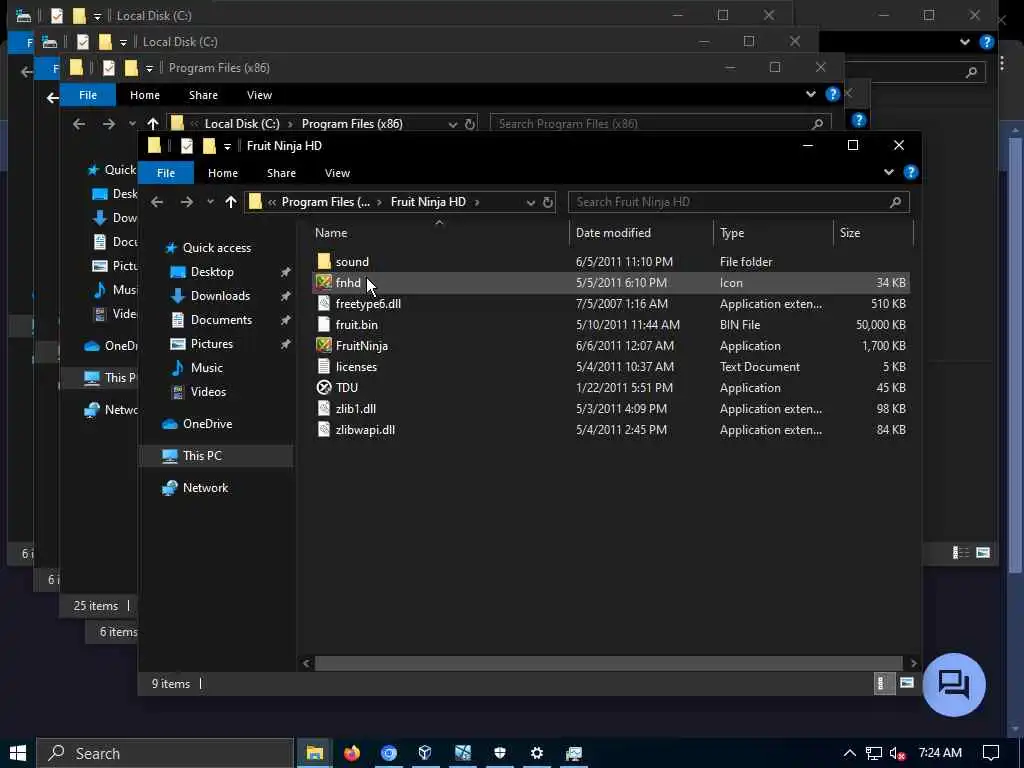Image resolution: width=1024 pixels, height=768 pixels.
Task: Open the Share tab in Fruit Ninja HD
Action: pyautogui.click(x=281, y=173)
